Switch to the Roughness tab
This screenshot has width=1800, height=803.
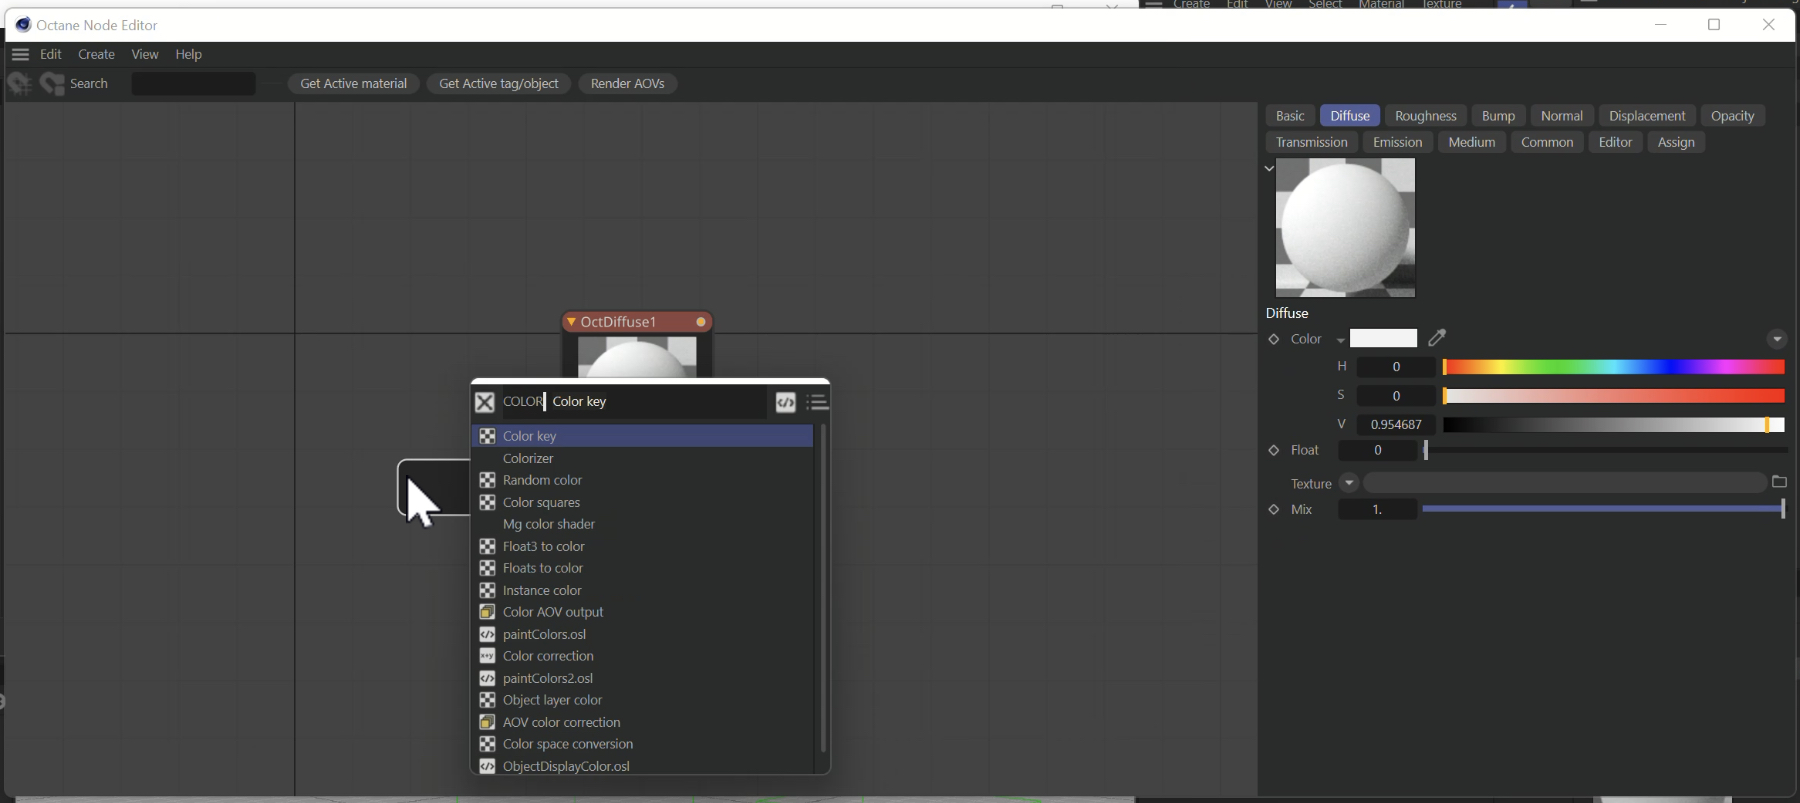click(x=1426, y=116)
